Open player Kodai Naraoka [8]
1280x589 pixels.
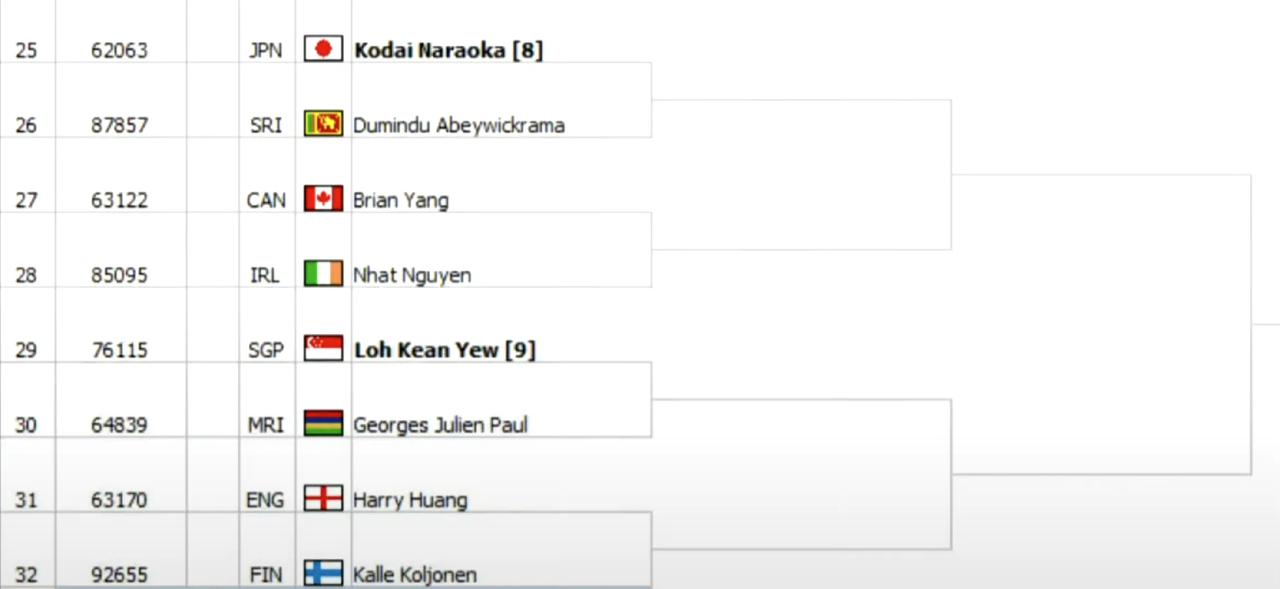[x=448, y=50]
